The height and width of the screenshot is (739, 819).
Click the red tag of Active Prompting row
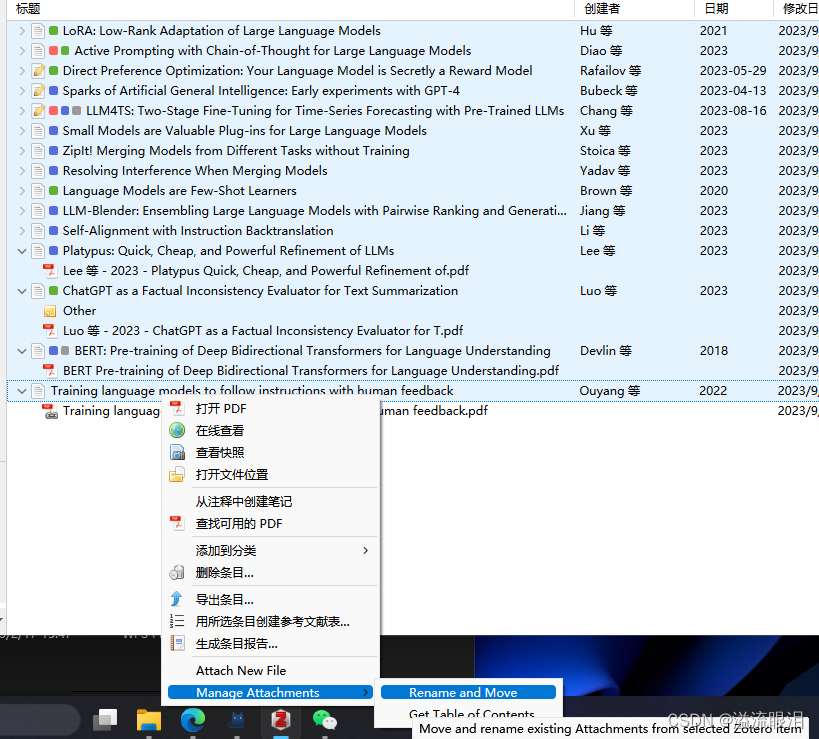point(53,51)
